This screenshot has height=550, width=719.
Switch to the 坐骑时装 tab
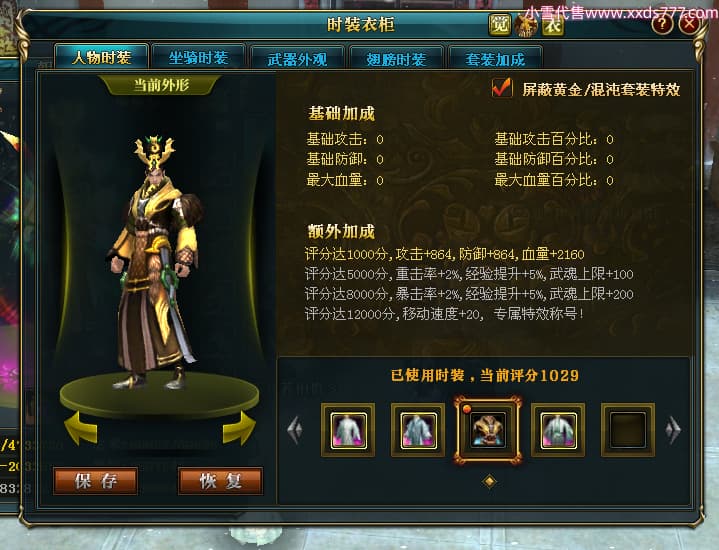[198, 57]
